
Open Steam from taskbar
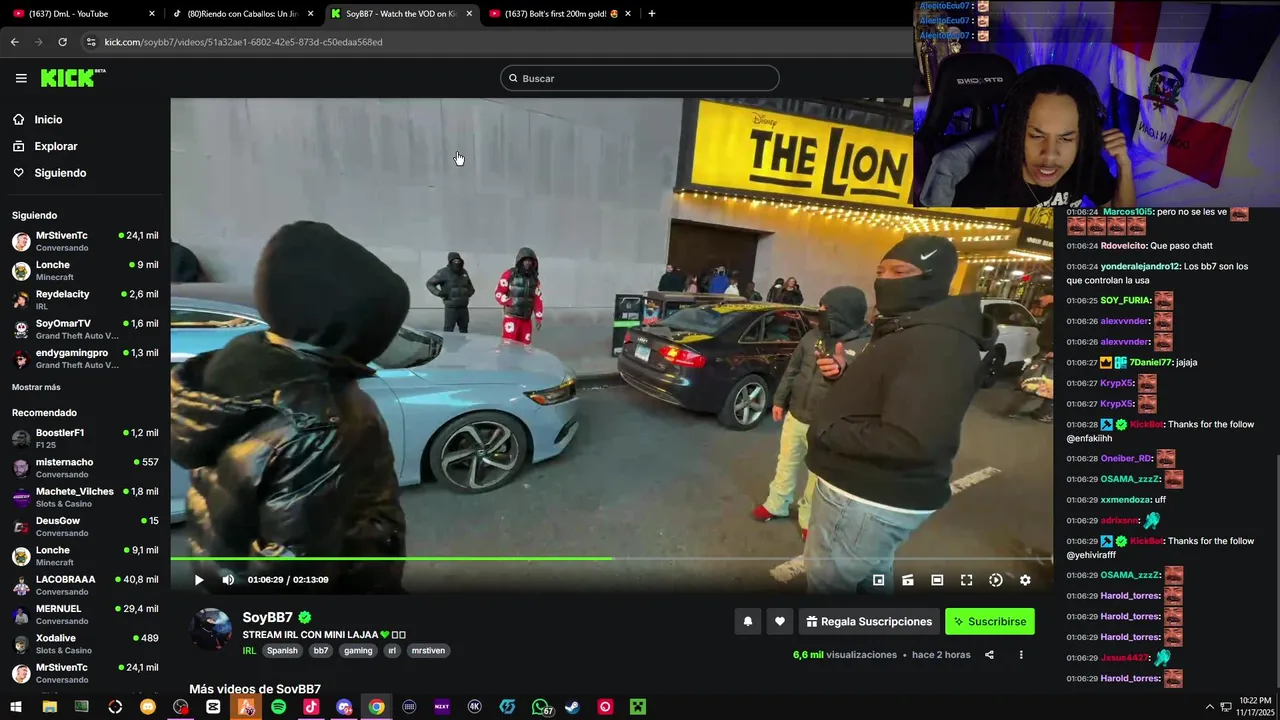pyautogui.click(x=572, y=707)
